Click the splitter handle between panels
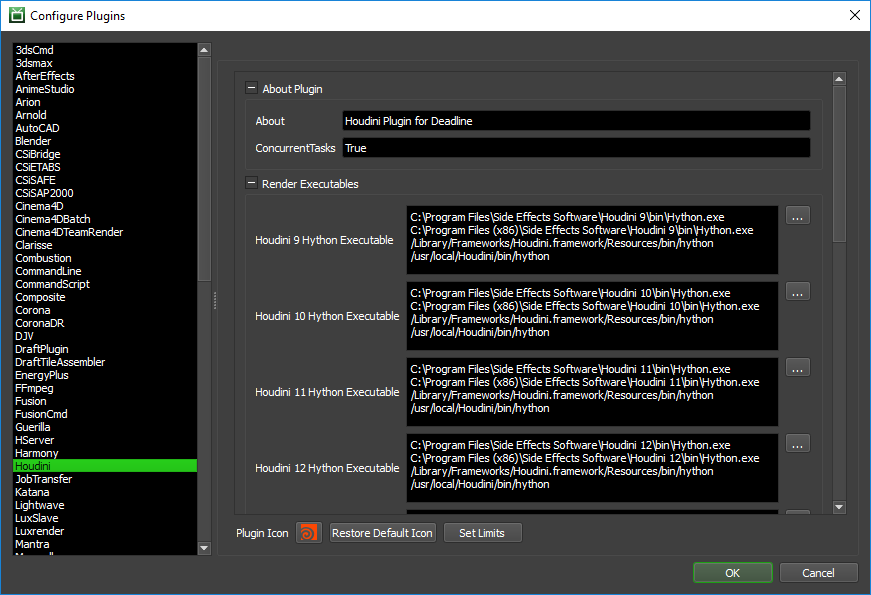The width and height of the screenshot is (871, 595). click(214, 300)
